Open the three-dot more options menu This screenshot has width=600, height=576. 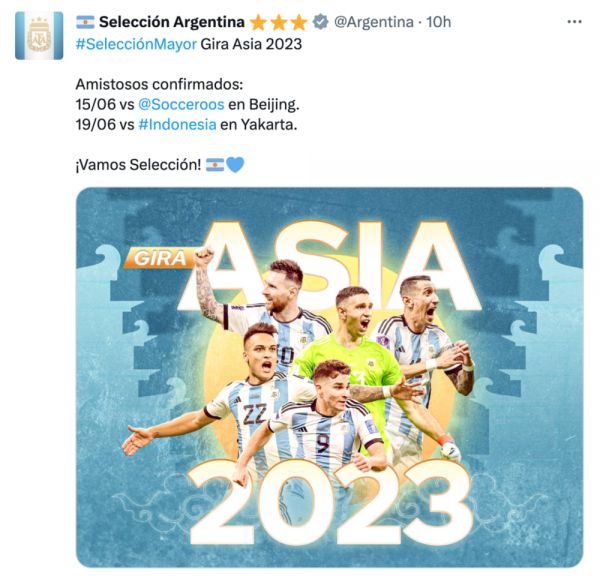point(574,22)
